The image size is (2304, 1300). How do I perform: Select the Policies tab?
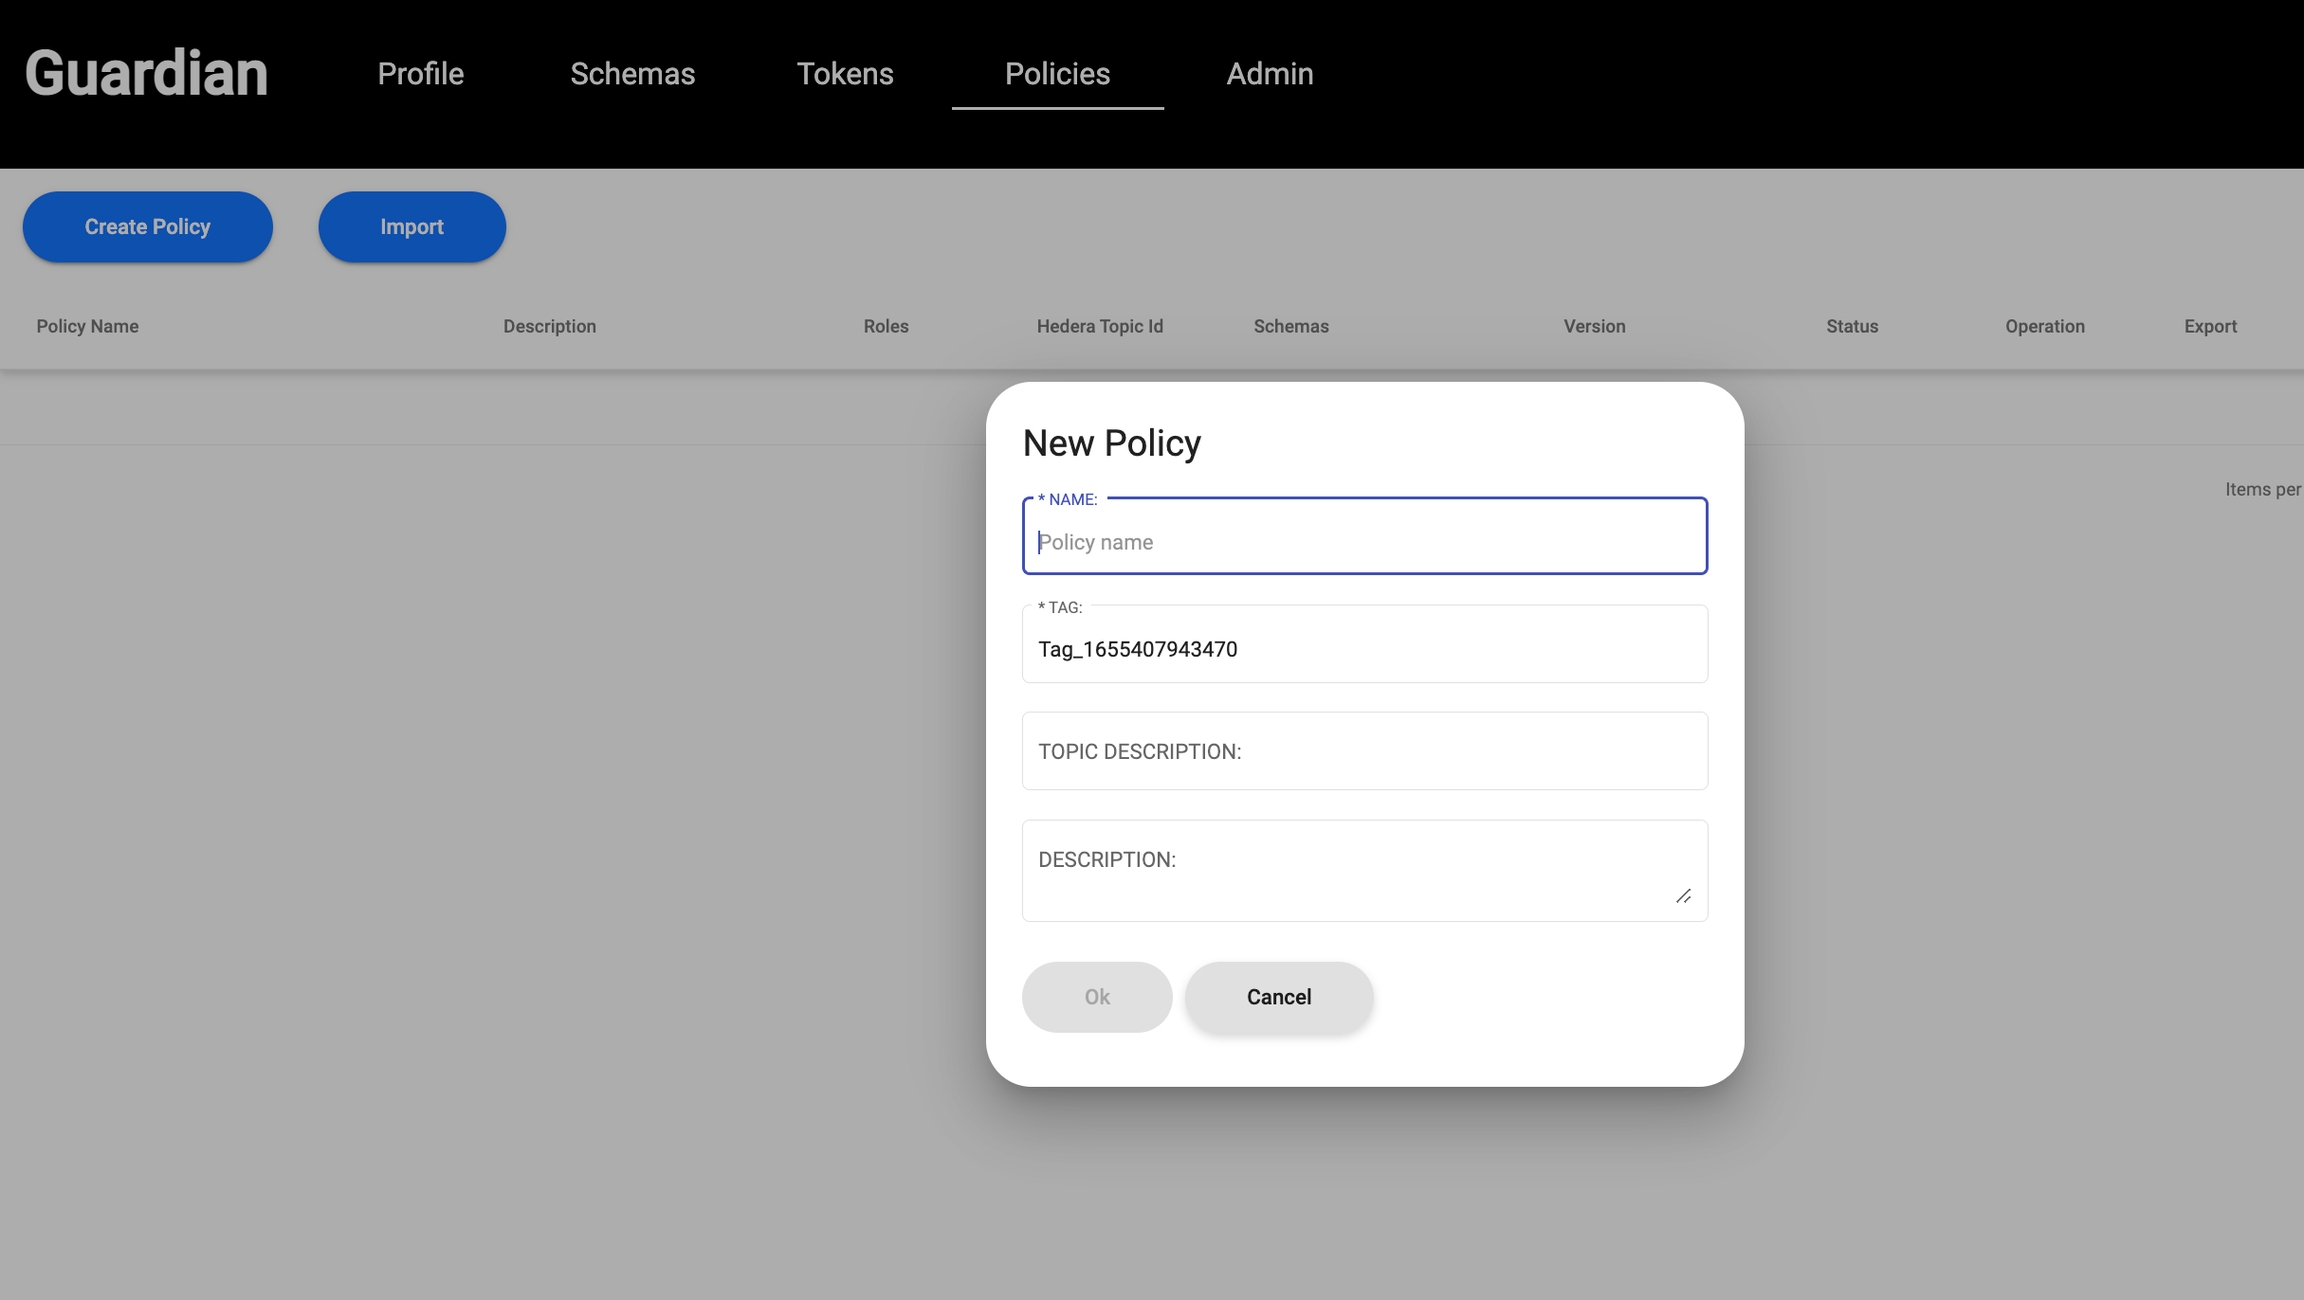click(x=1057, y=74)
